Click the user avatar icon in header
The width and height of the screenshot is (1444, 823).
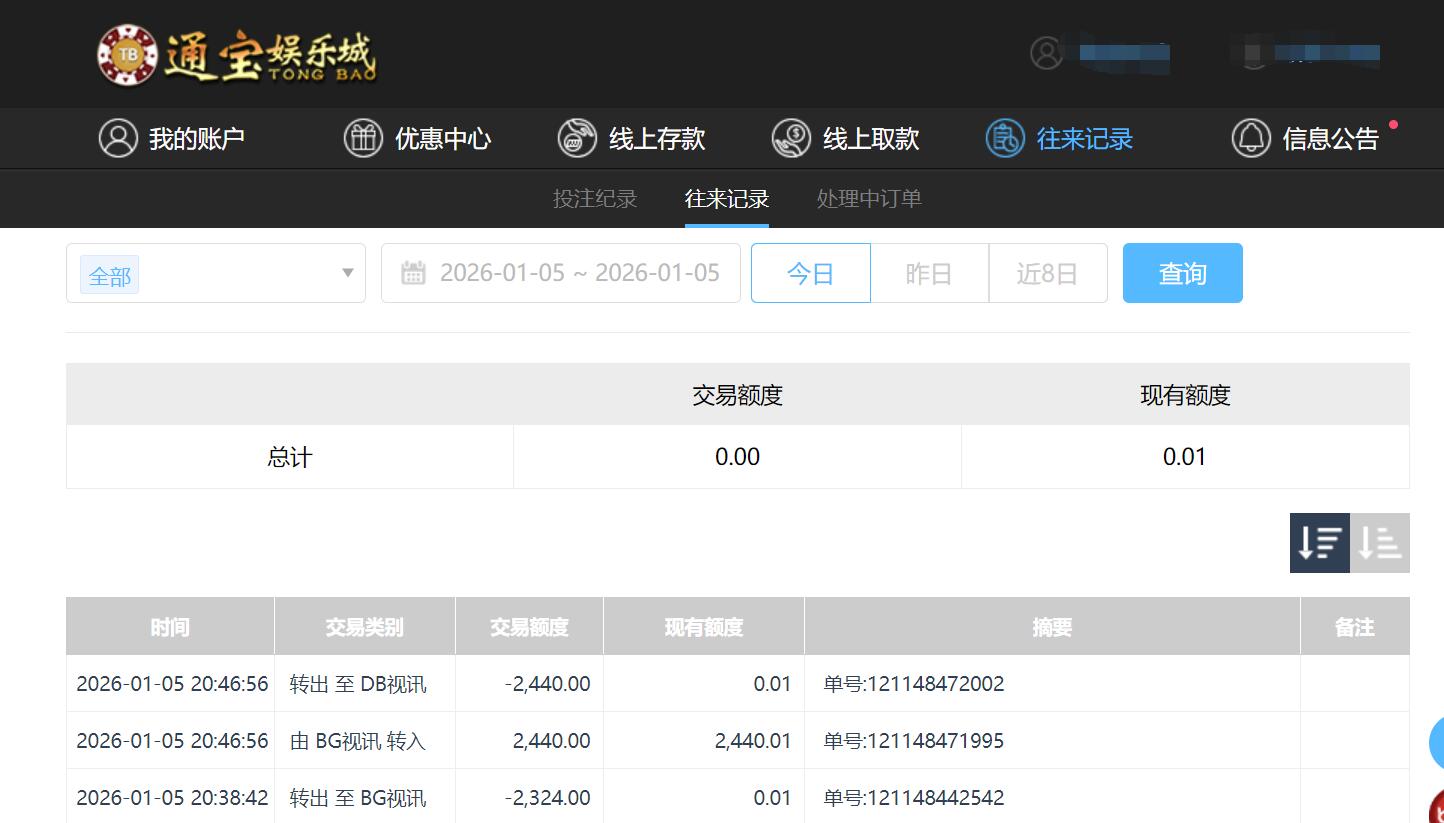[1047, 53]
